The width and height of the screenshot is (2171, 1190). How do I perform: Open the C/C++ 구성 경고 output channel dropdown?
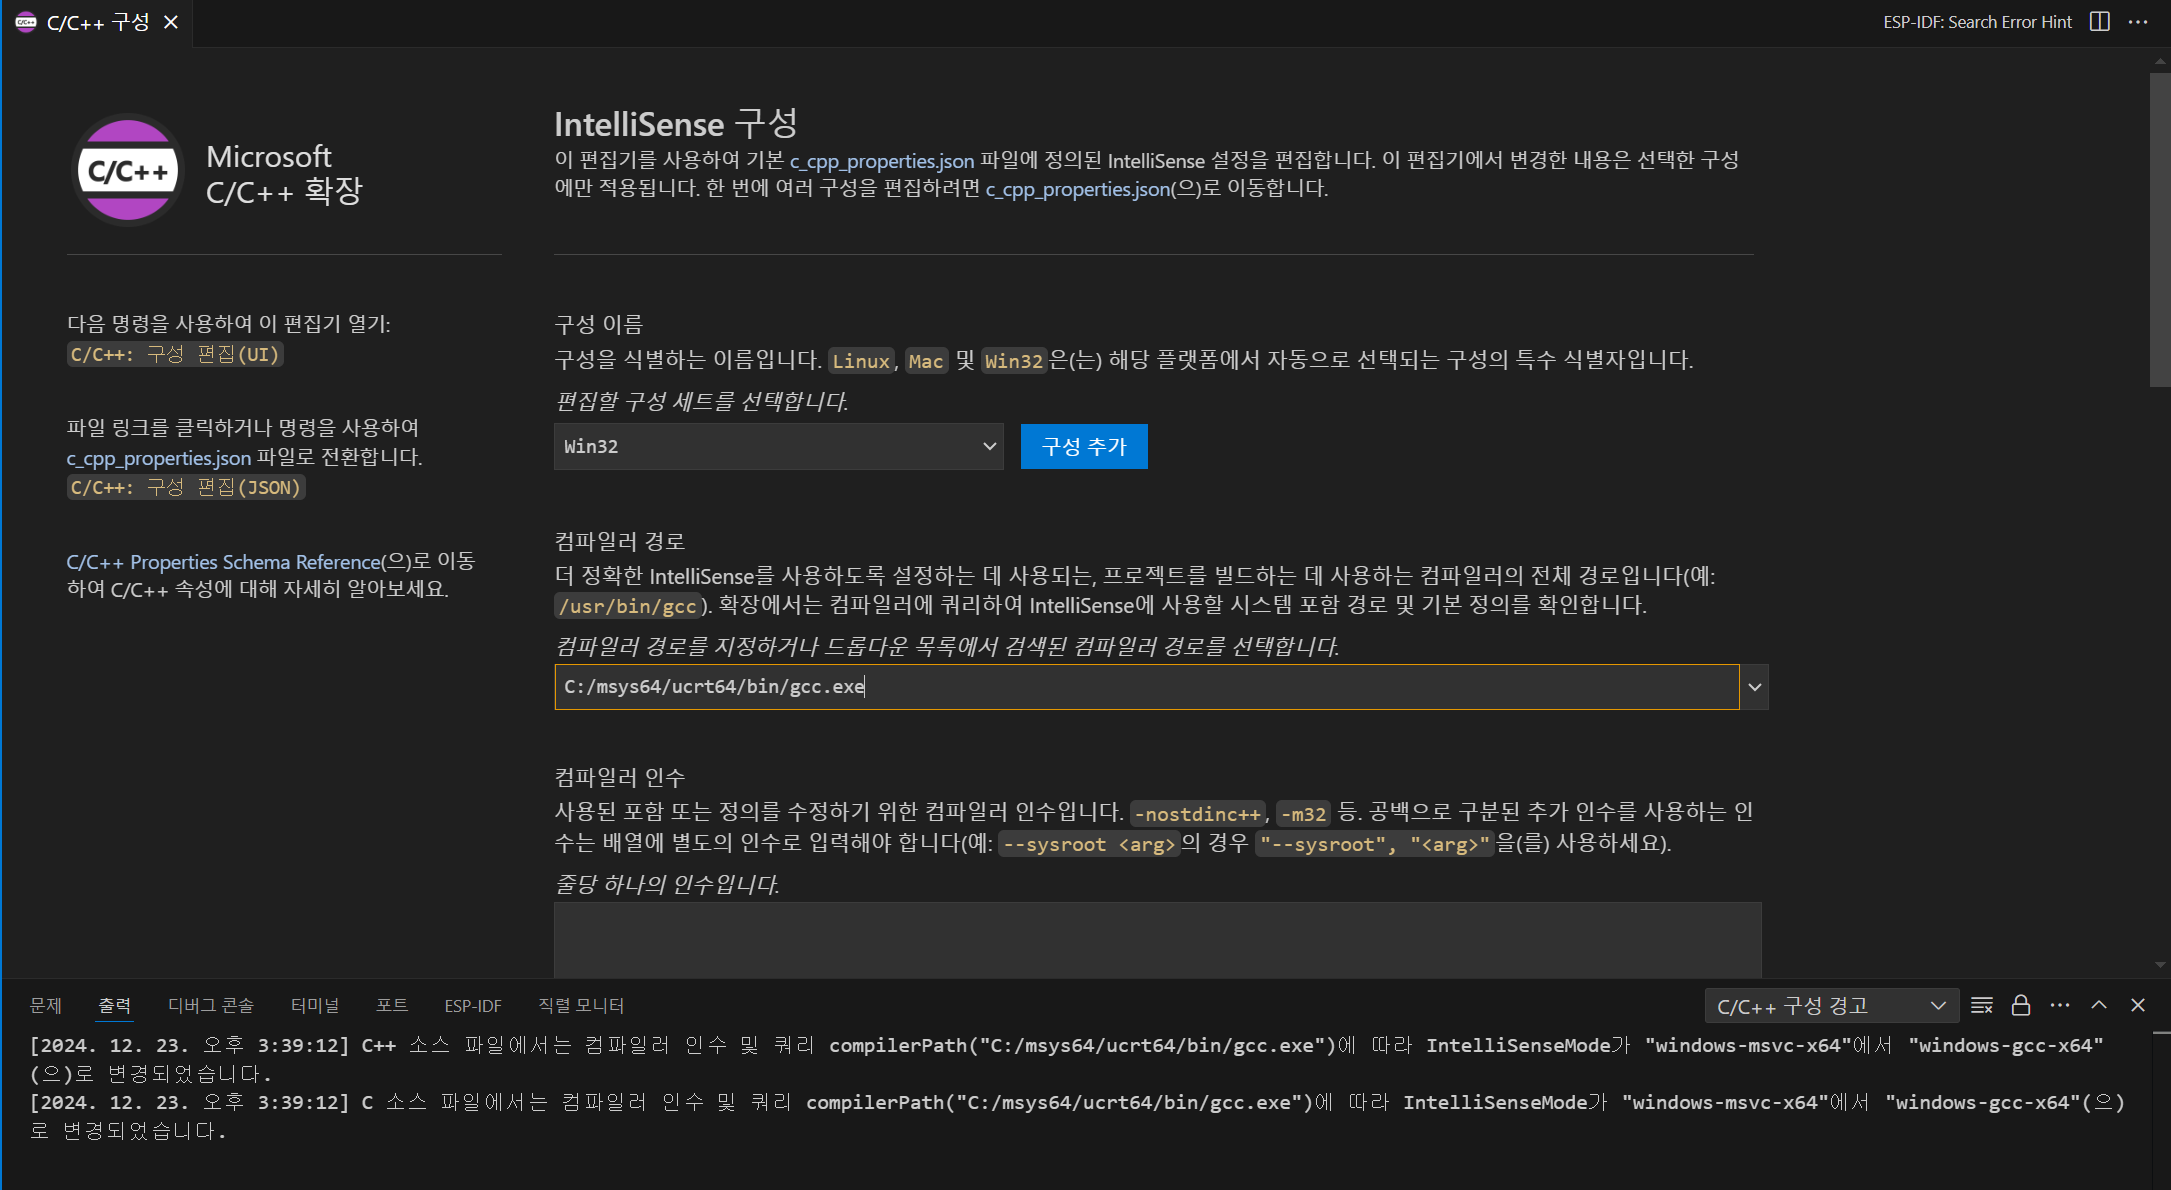tap(1829, 1006)
